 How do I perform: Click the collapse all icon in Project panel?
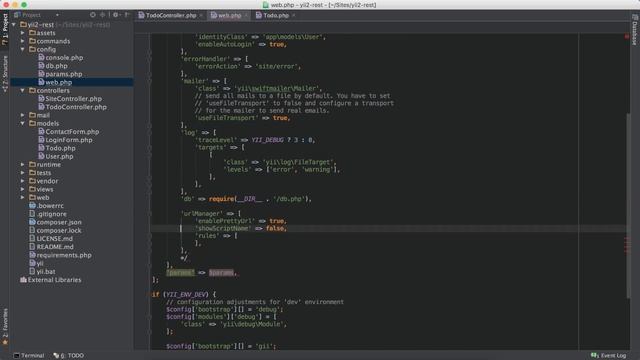102,15
